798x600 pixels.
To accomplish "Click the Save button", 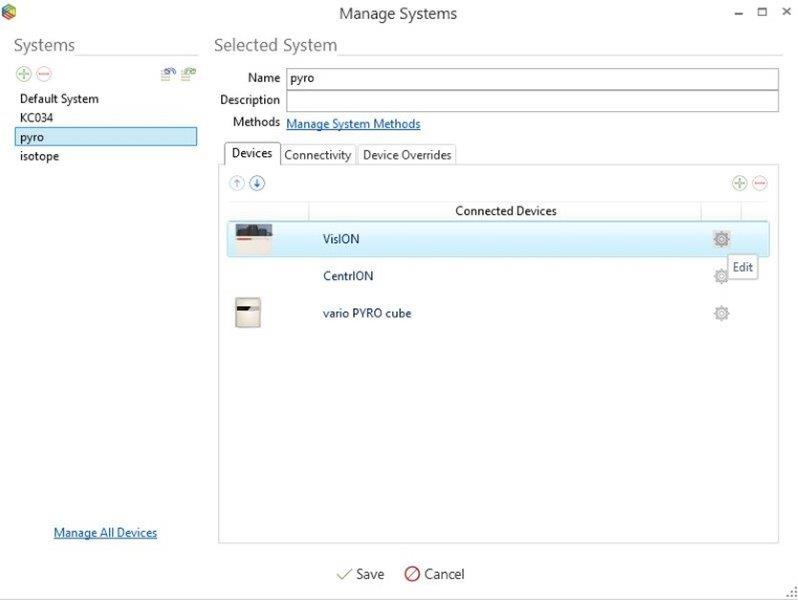I will point(360,574).
